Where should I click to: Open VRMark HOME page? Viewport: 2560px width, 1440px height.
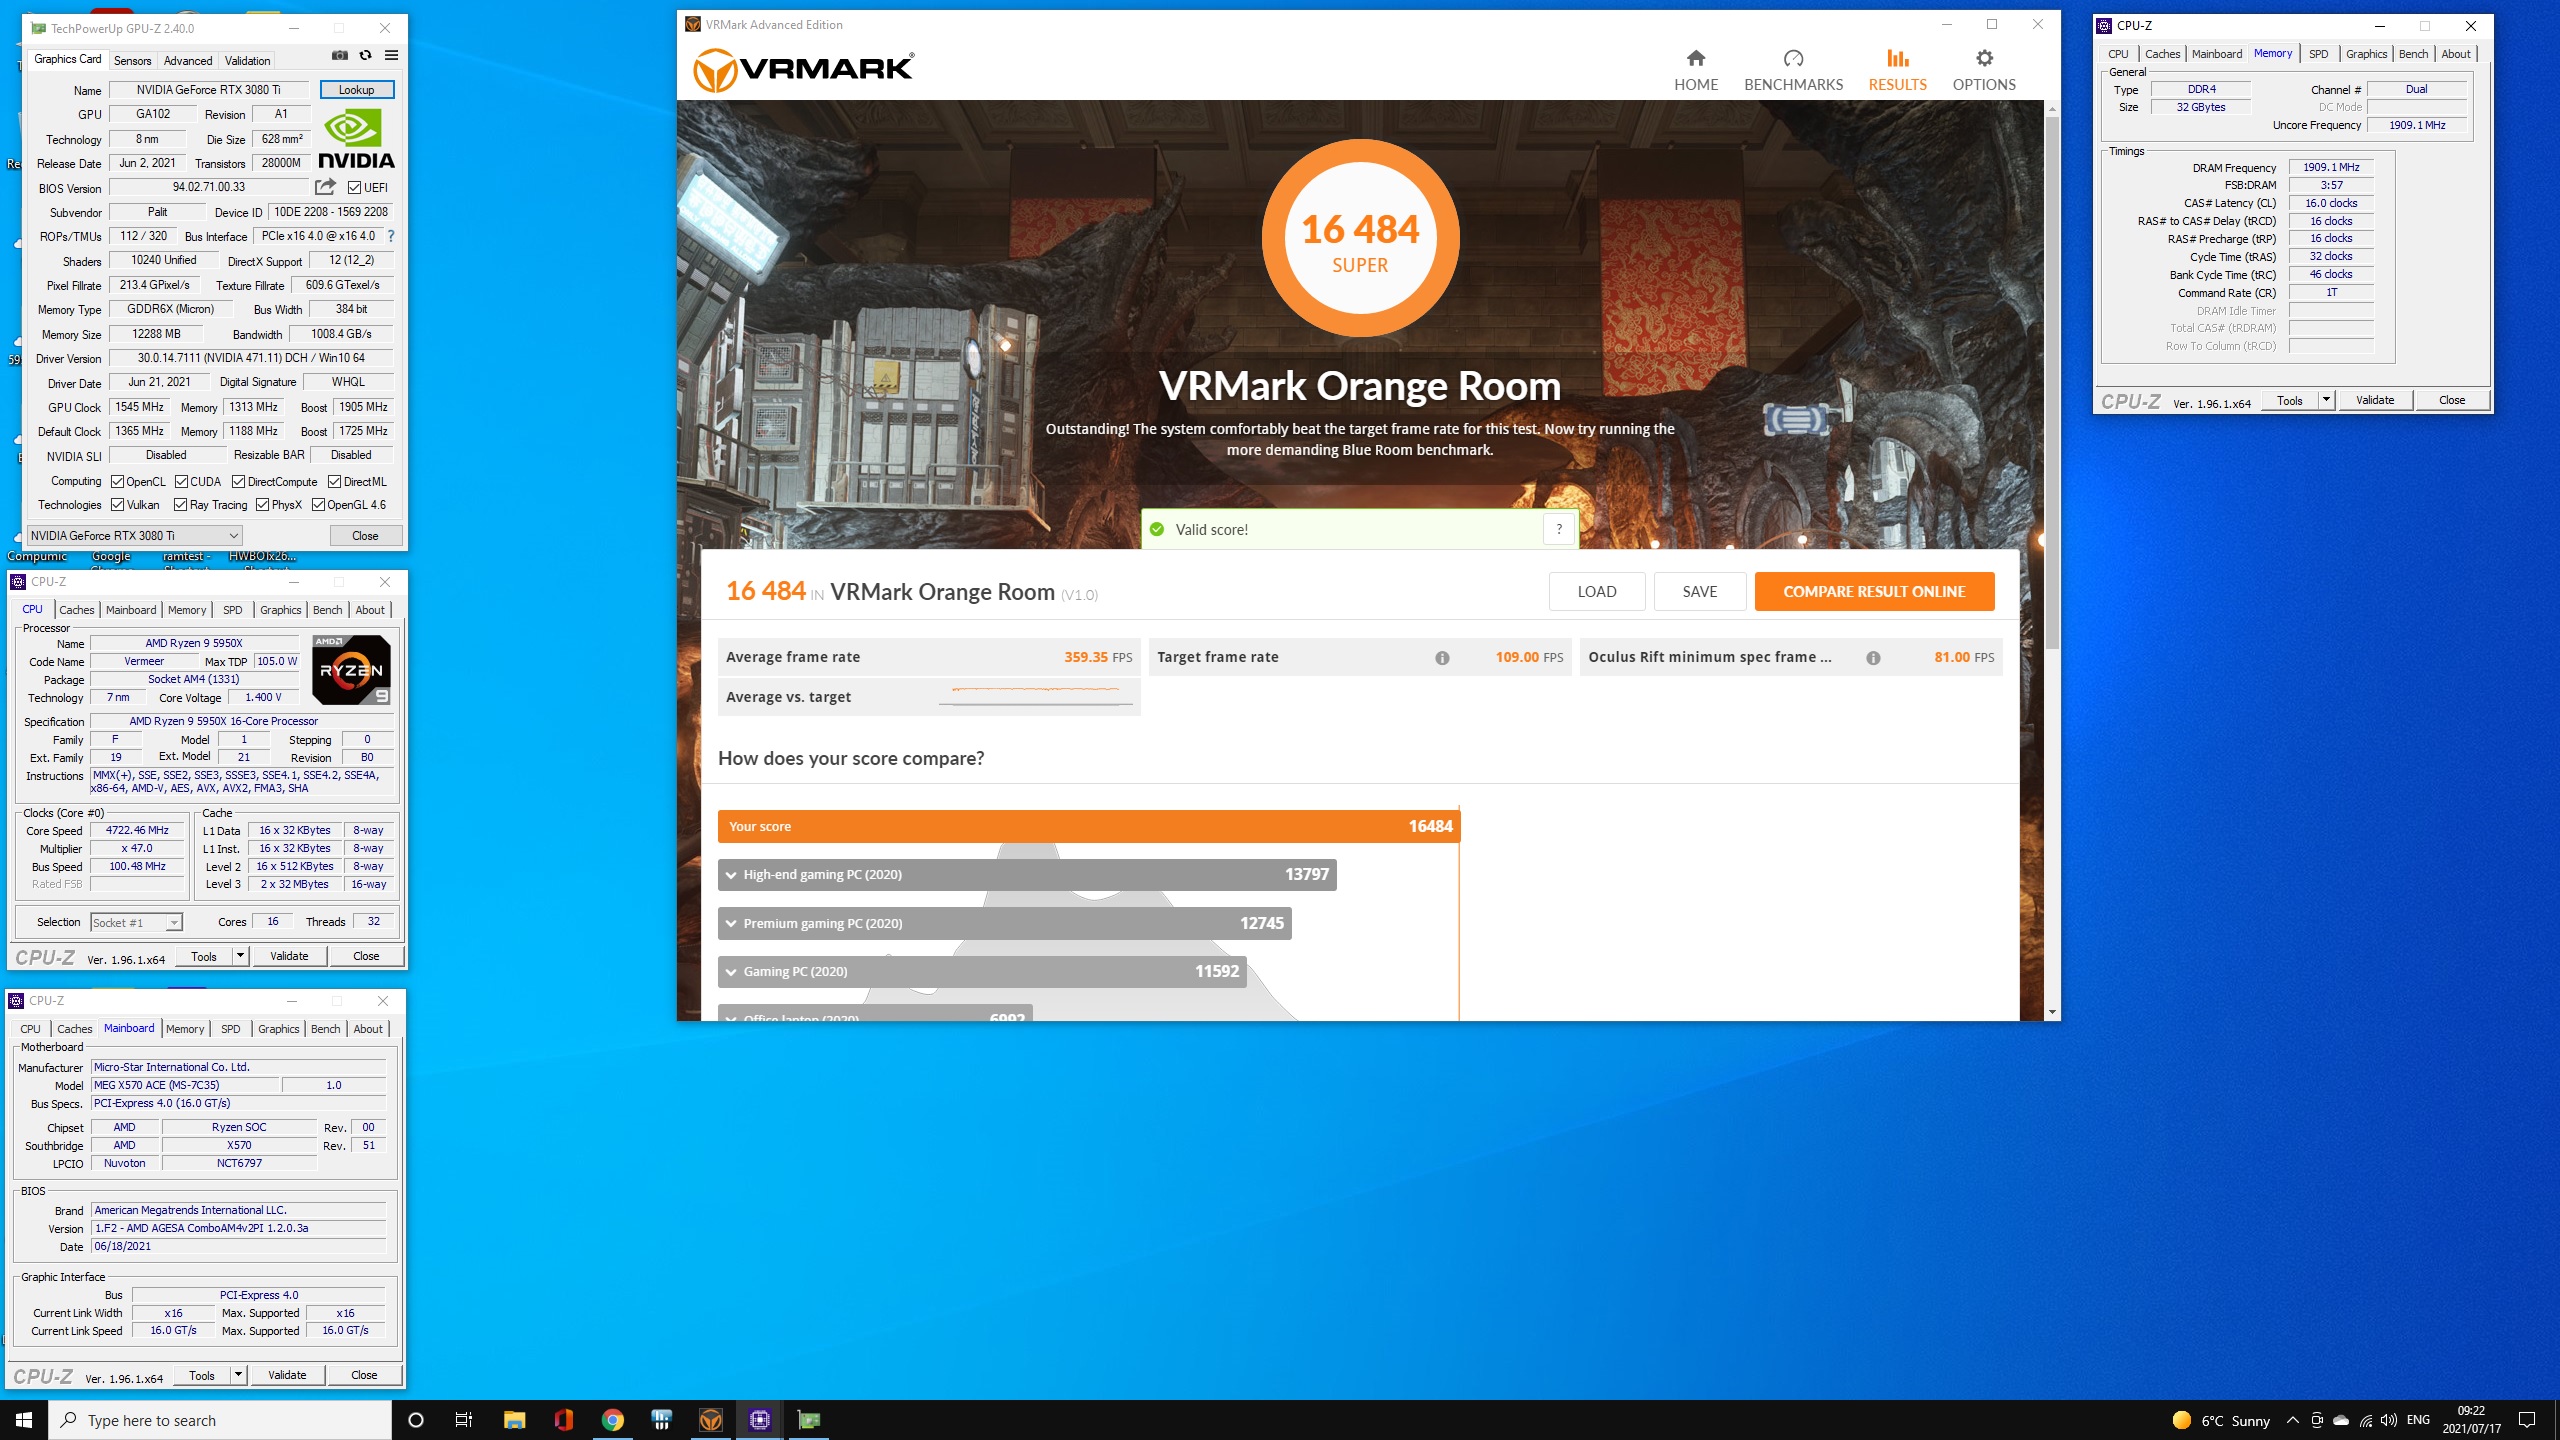[1696, 70]
